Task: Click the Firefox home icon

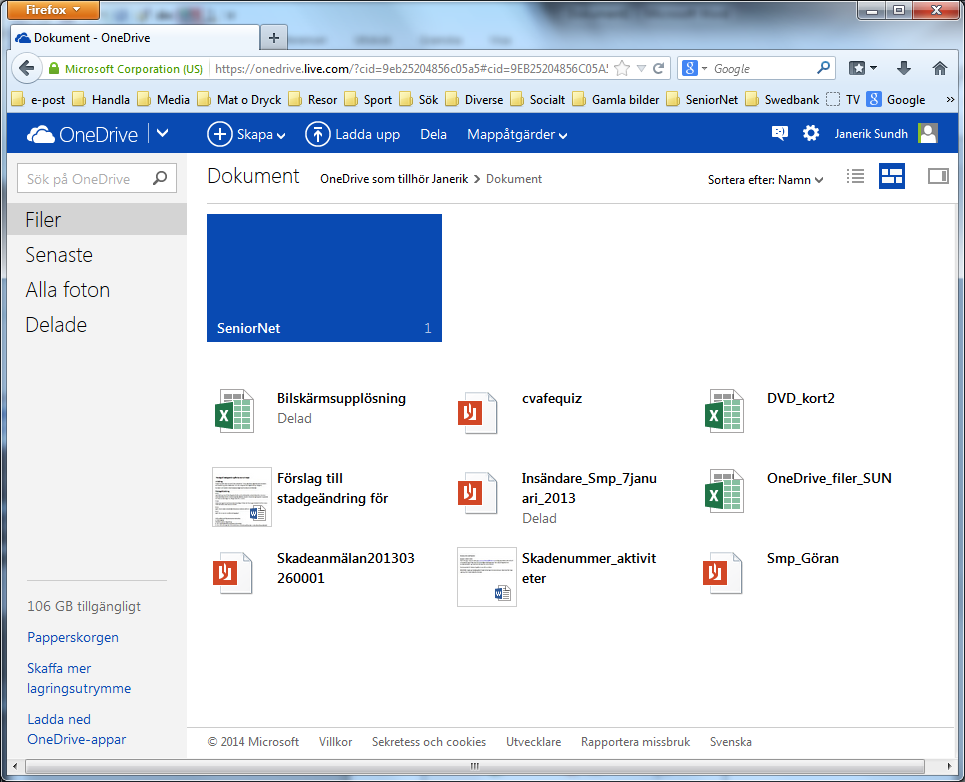Action: pos(939,68)
